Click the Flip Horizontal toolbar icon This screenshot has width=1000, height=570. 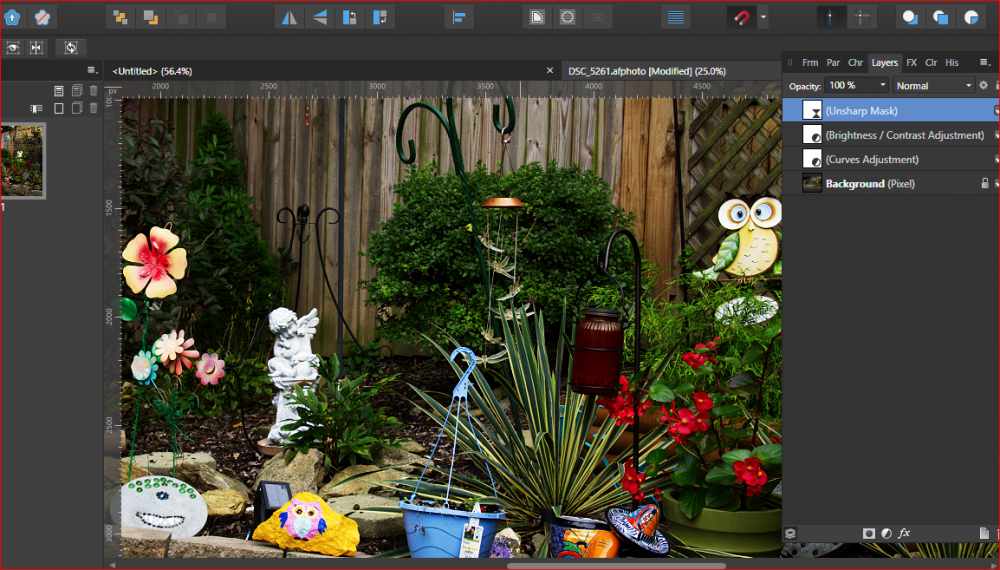click(x=288, y=17)
